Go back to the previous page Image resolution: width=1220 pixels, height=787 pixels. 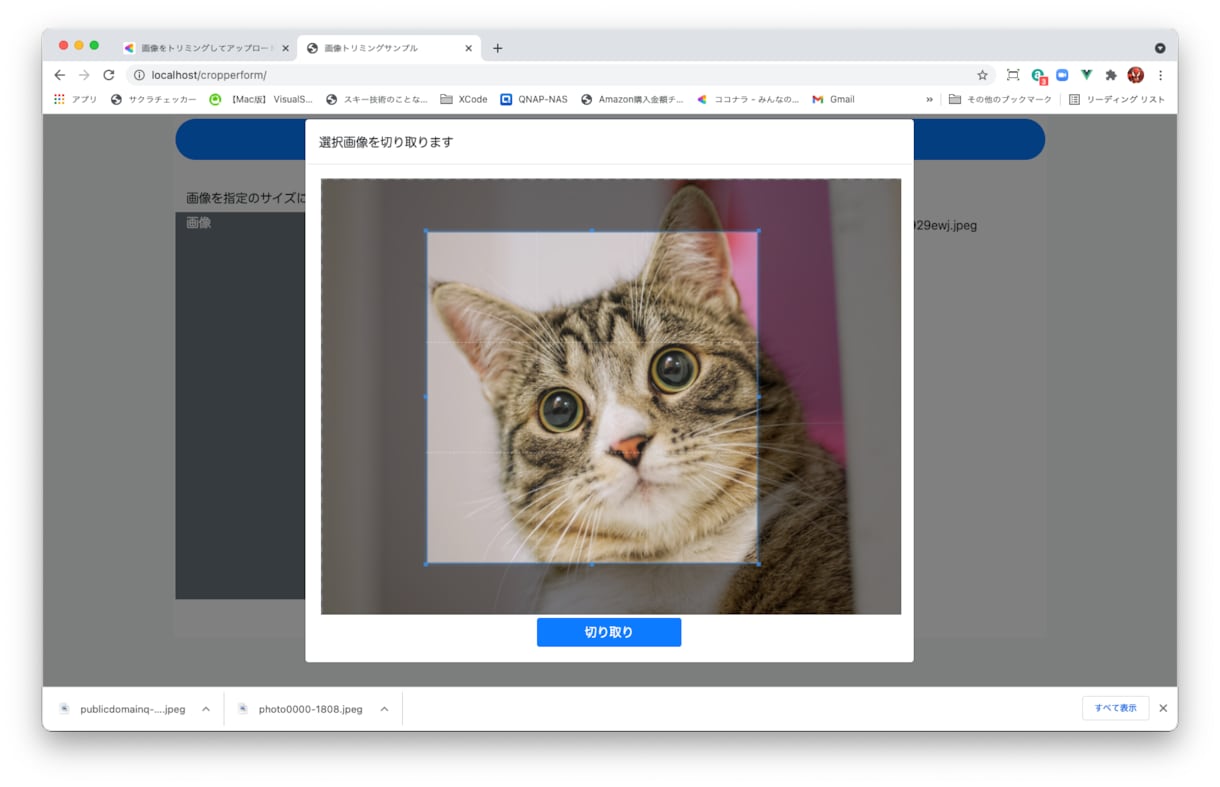pyautogui.click(x=60, y=75)
